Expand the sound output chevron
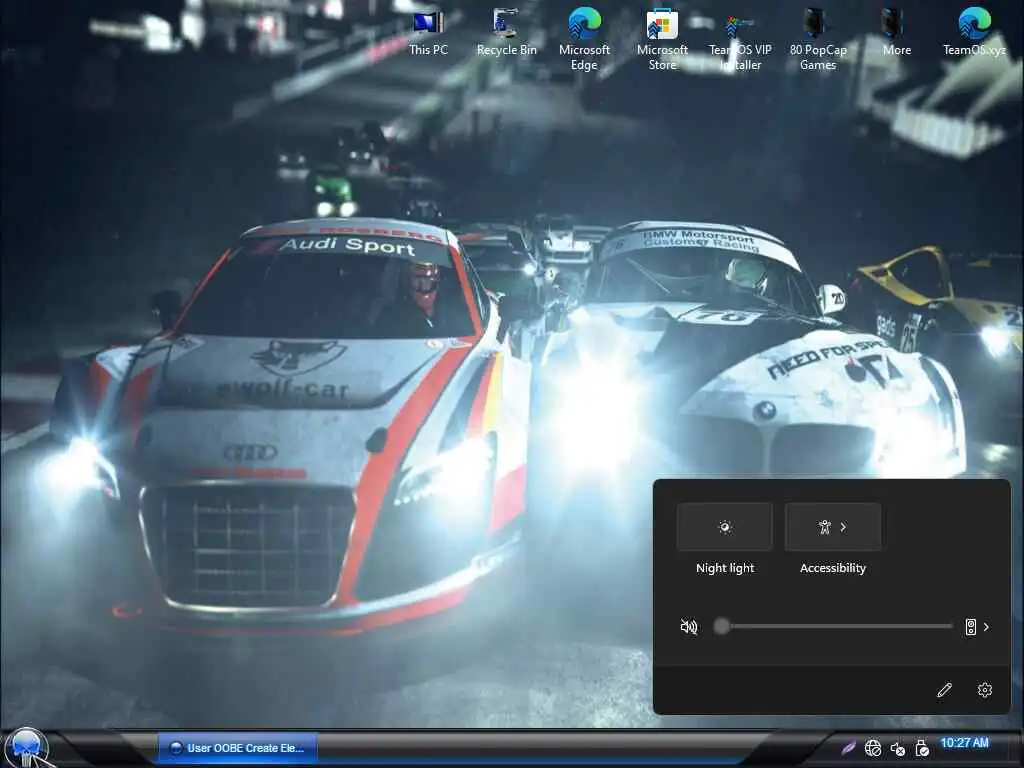Image resolution: width=1024 pixels, height=768 pixels. tap(986, 627)
